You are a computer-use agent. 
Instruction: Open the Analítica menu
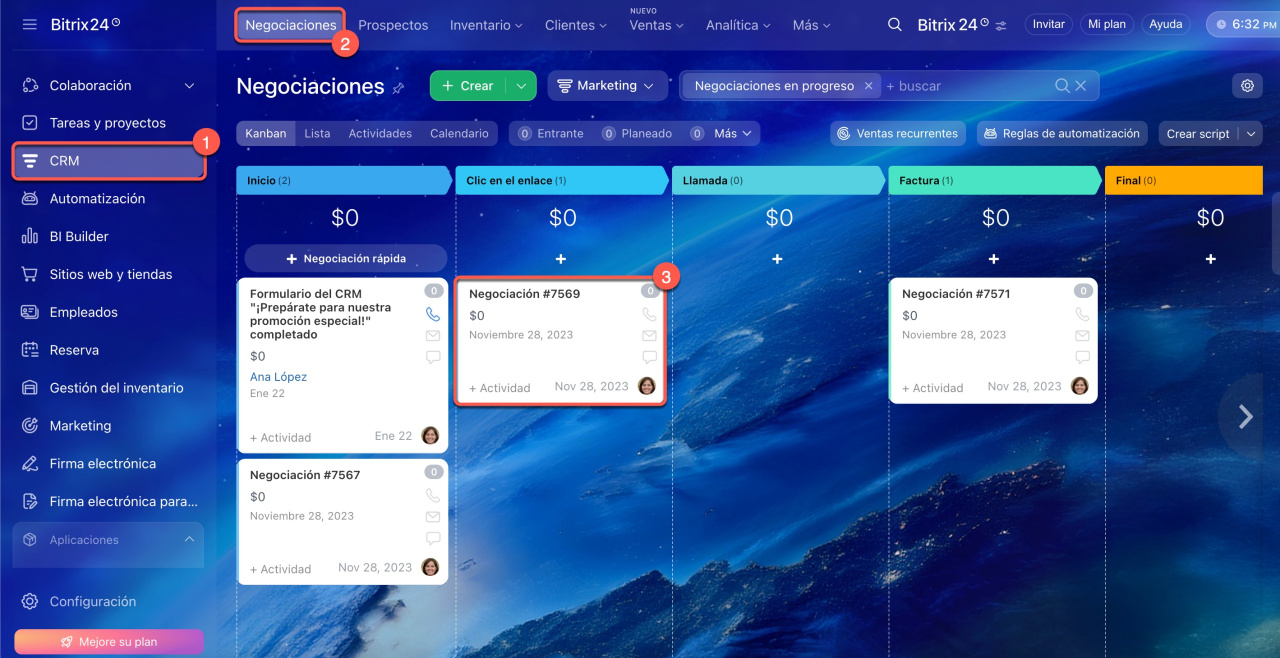pos(738,25)
